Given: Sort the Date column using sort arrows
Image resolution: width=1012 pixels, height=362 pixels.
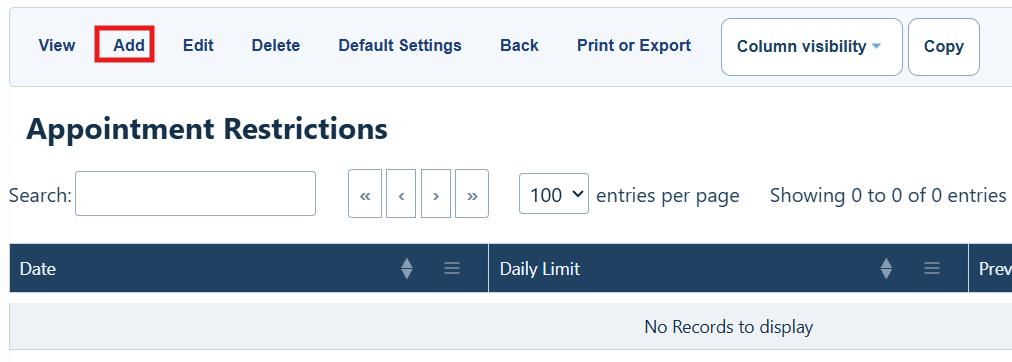Looking at the screenshot, I should [x=407, y=268].
